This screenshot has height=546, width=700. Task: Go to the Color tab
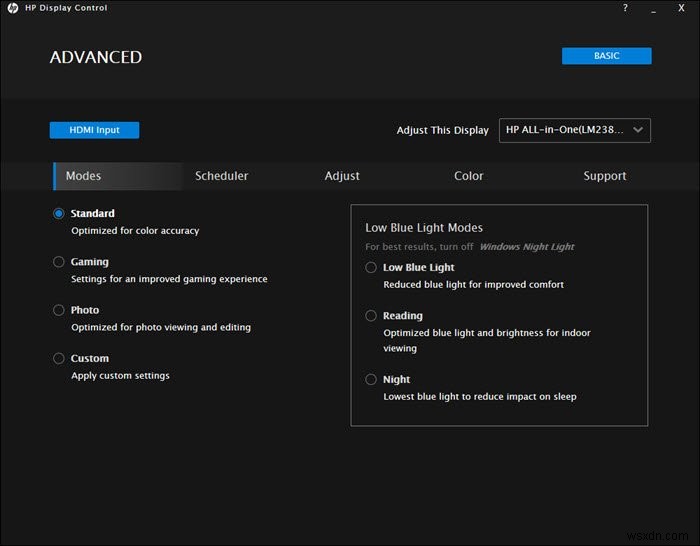coord(468,176)
